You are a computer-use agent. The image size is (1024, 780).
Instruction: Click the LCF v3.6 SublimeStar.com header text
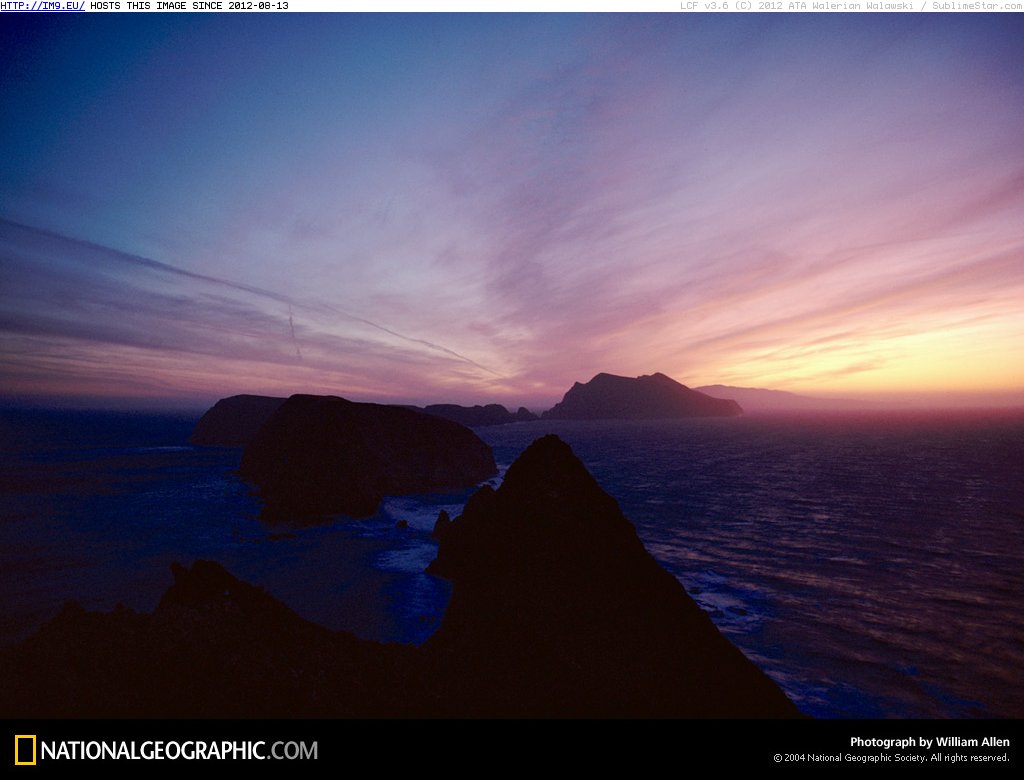click(852, 6)
